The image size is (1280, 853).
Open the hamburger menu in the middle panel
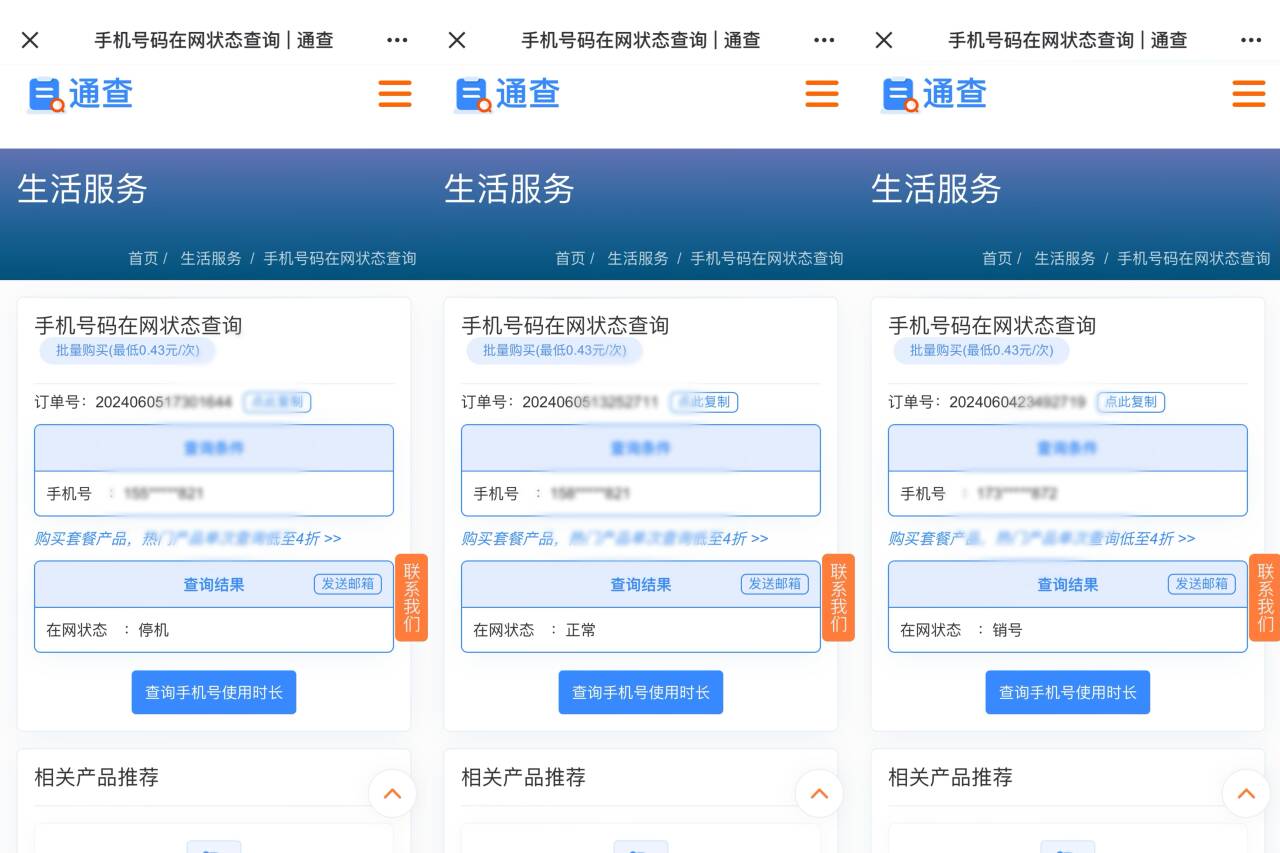click(822, 93)
